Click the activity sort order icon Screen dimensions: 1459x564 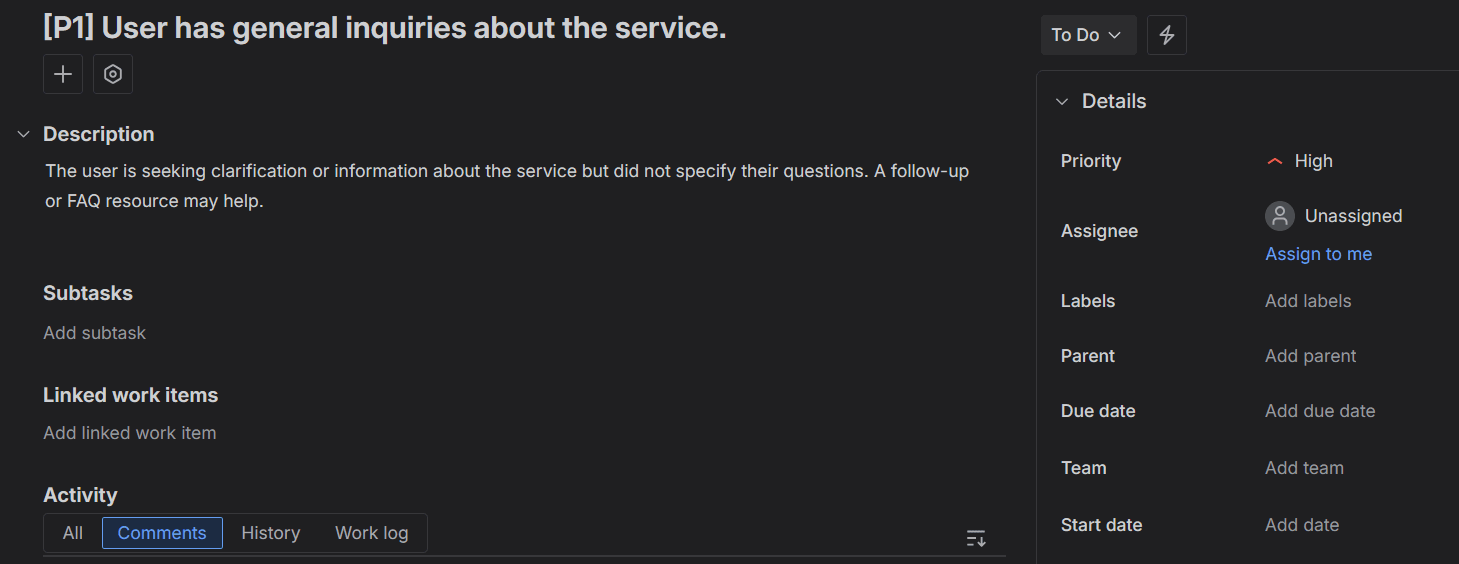976,539
